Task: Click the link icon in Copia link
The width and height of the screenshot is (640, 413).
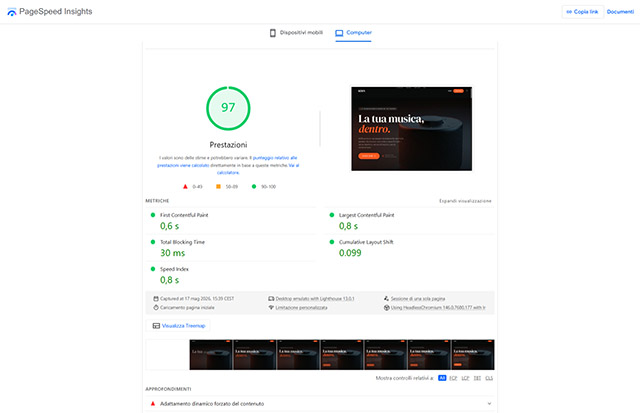Action: coord(569,12)
